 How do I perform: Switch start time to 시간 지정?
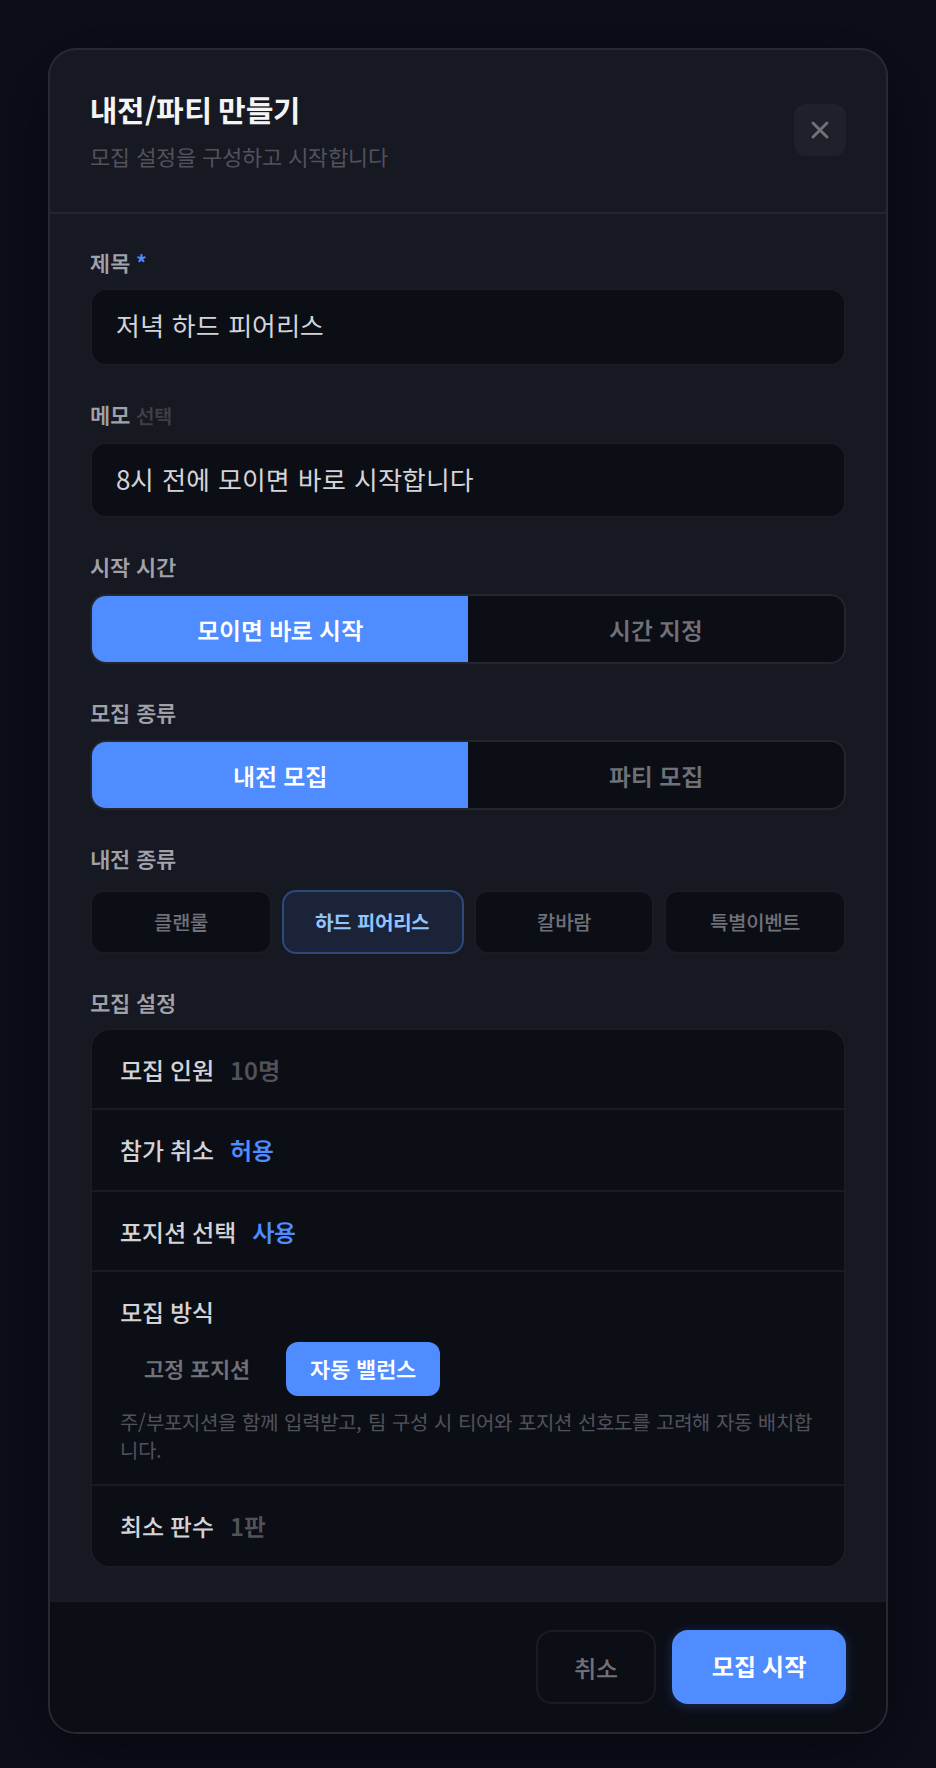656,630
